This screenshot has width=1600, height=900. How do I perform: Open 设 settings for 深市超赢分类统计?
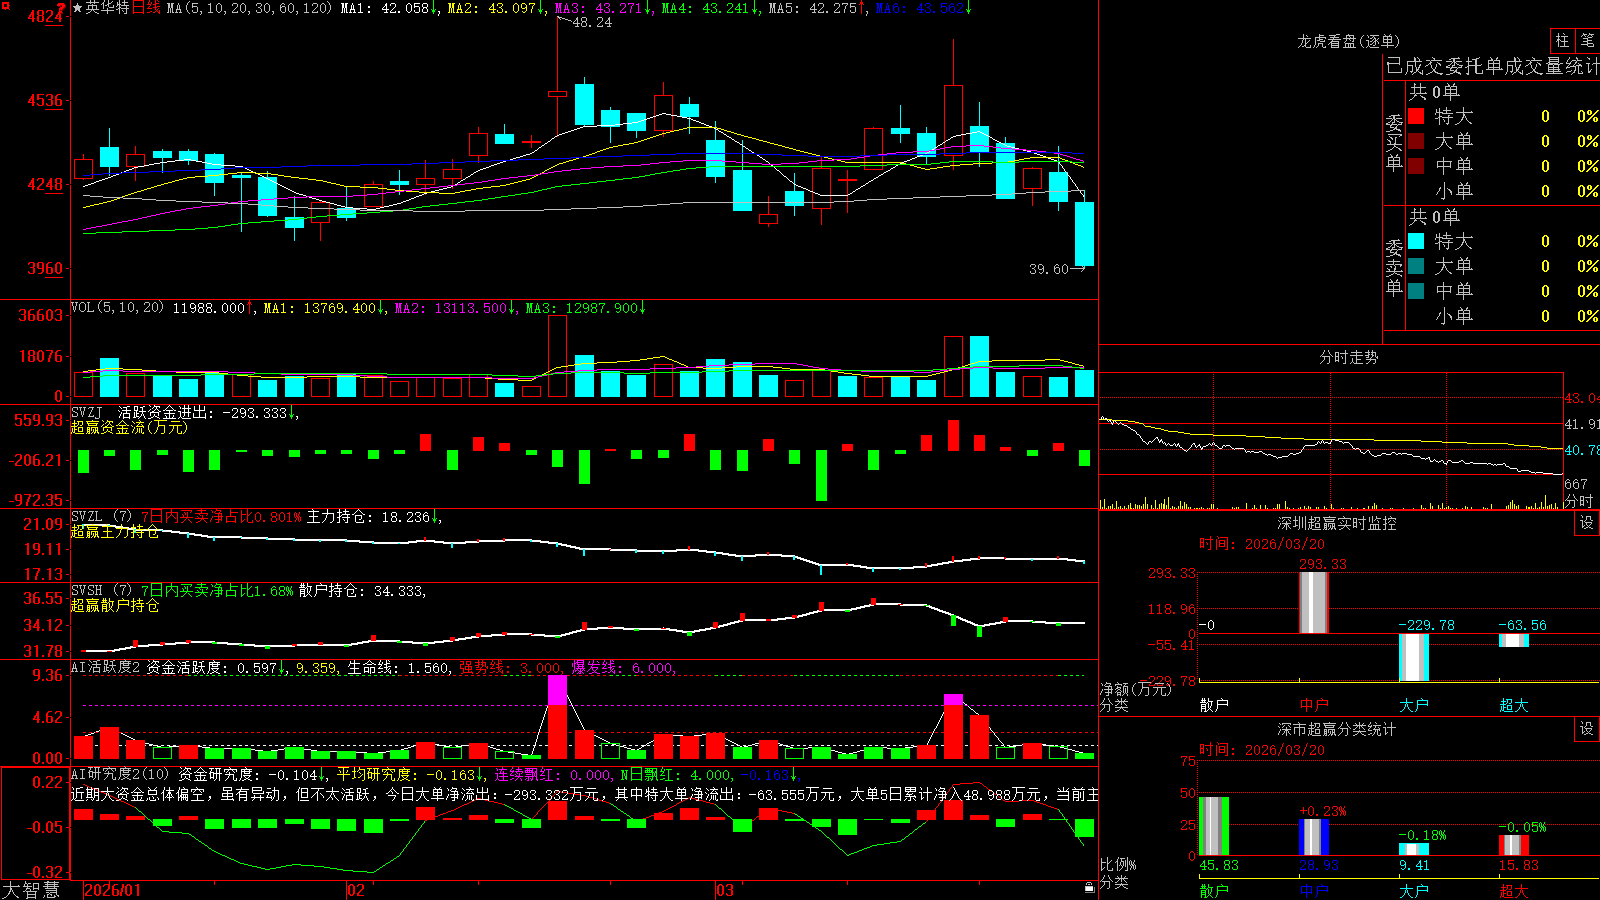[x=1587, y=729]
